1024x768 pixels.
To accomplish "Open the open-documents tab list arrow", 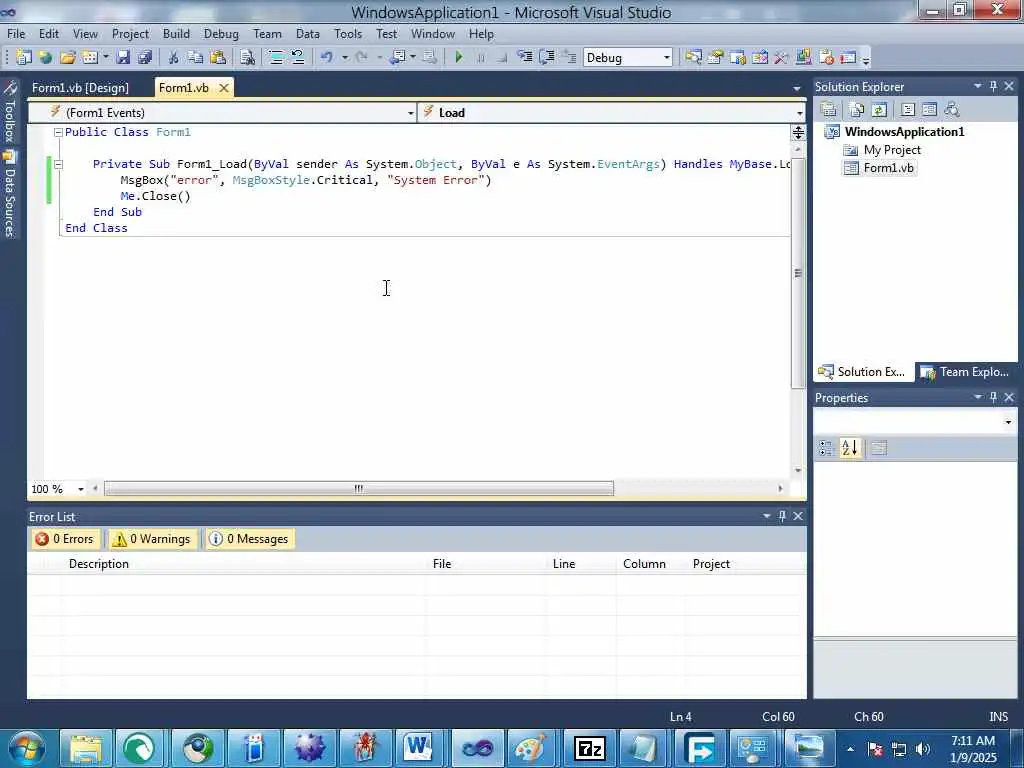I will click(797, 88).
